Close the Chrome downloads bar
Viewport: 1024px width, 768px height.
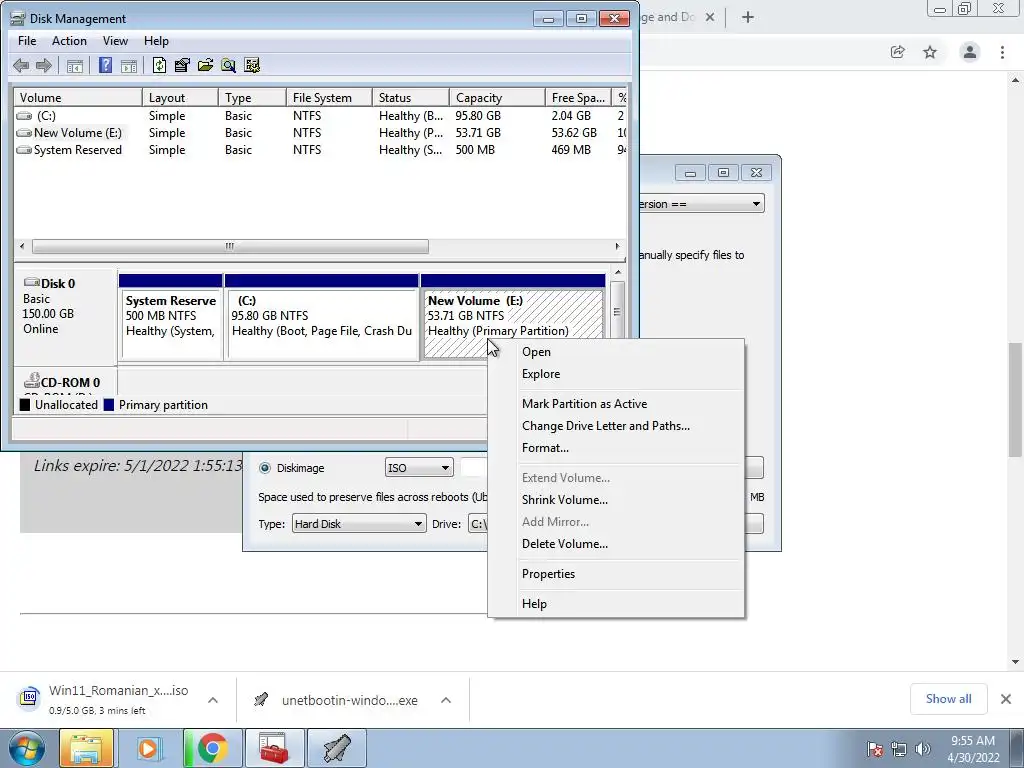click(x=1006, y=699)
